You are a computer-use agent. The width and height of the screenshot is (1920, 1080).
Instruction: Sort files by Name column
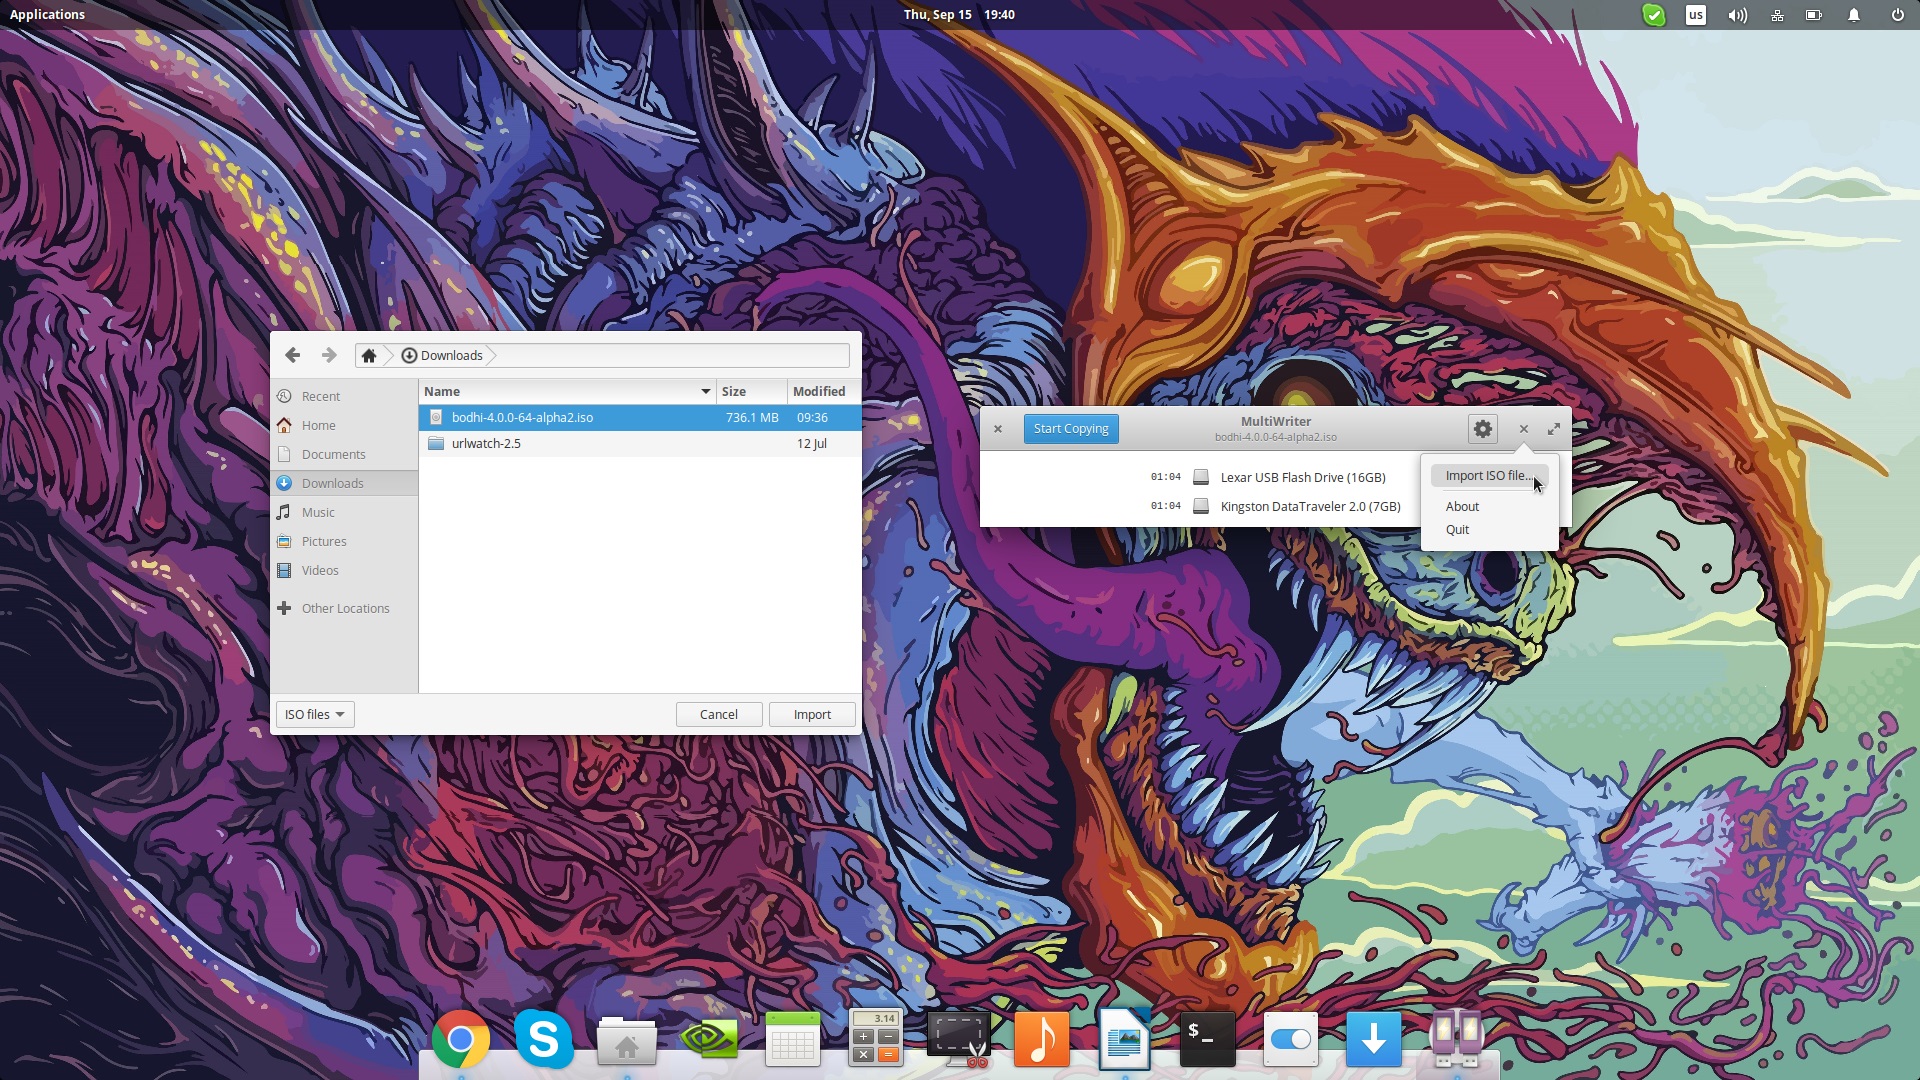coord(567,391)
